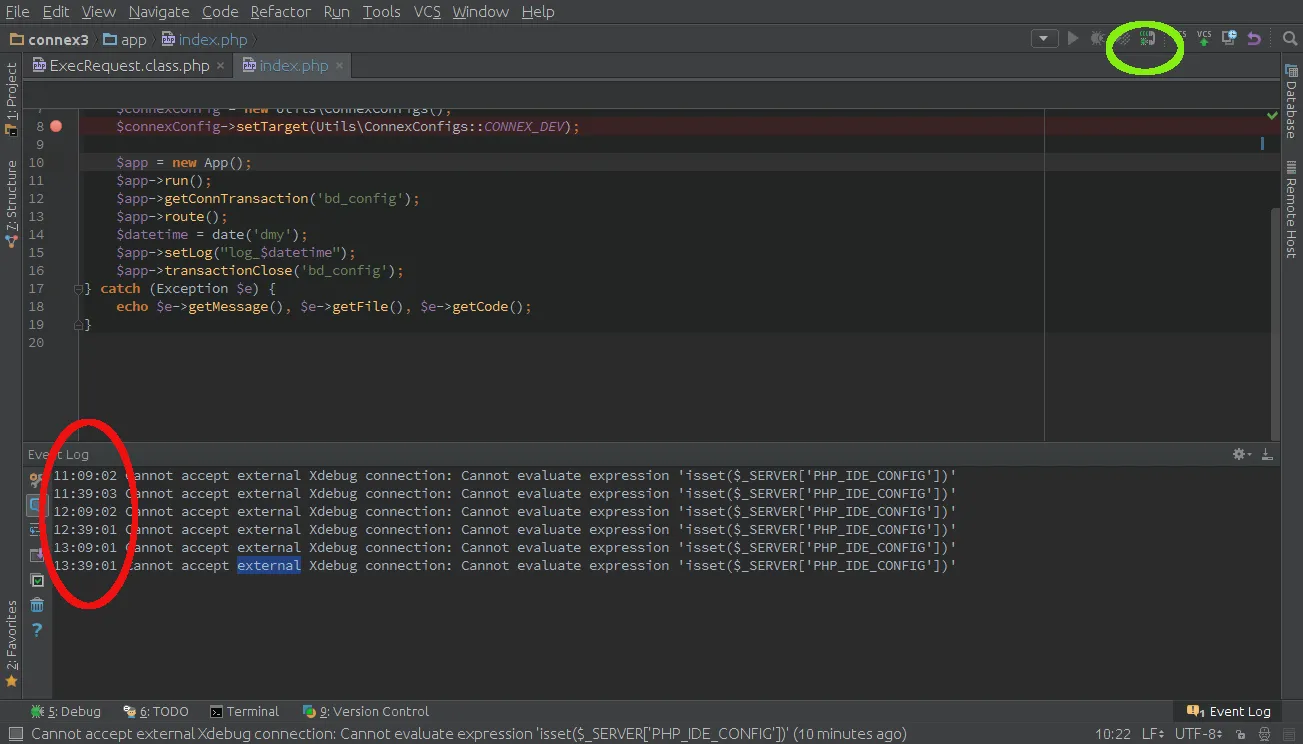Change UTF-8 file encoding
Viewport: 1303px width, 744px height.
tap(1199, 735)
